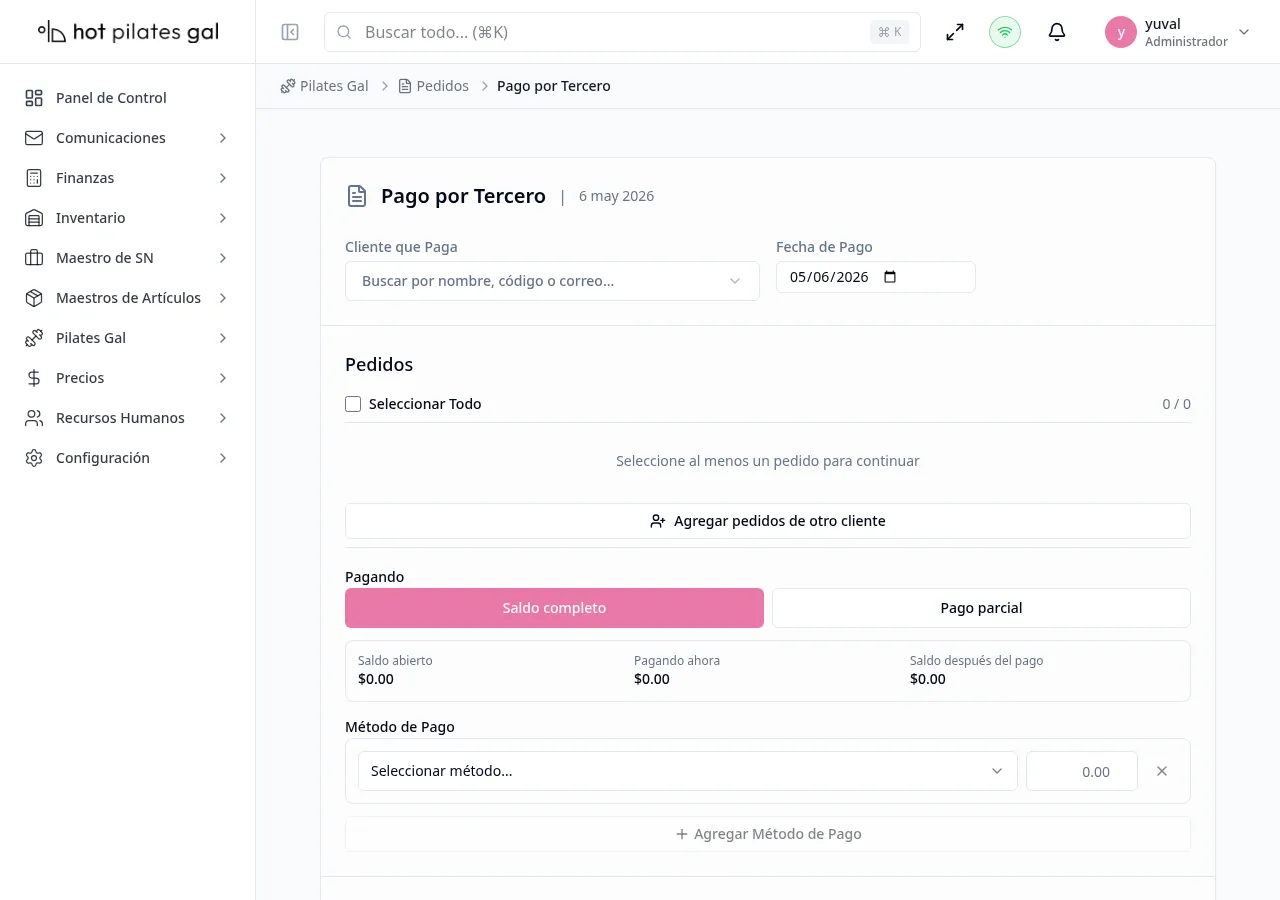The height and width of the screenshot is (900, 1280).
Task: Click the Fecha de Pago date field
Action: 876,277
